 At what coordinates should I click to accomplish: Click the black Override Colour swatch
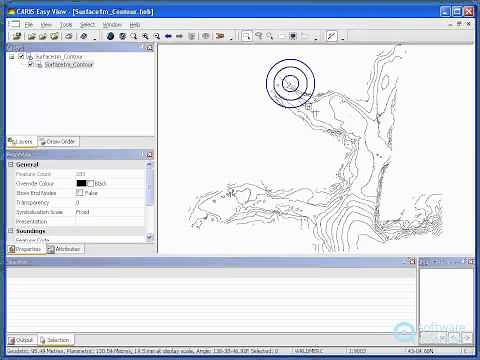point(81,183)
